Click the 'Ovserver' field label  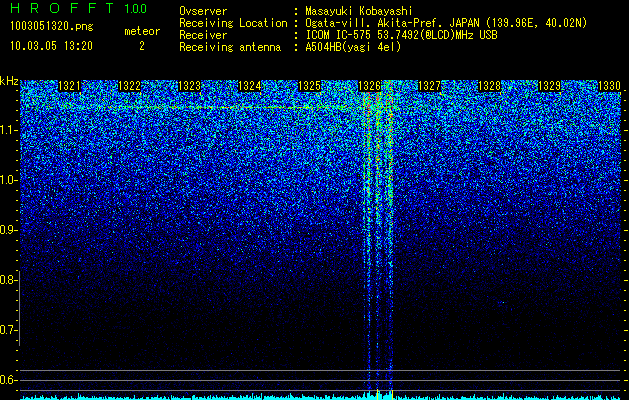pyautogui.click(x=203, y=12)
